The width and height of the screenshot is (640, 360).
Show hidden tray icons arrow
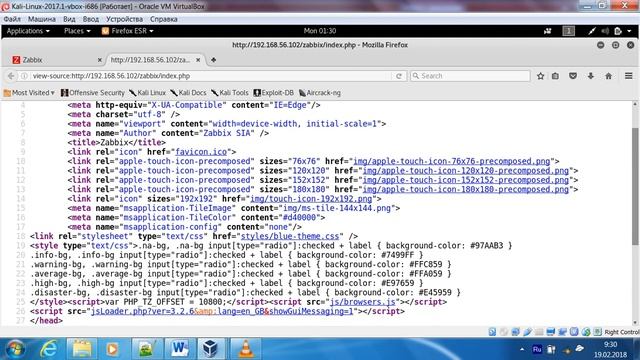coord(522,349)
